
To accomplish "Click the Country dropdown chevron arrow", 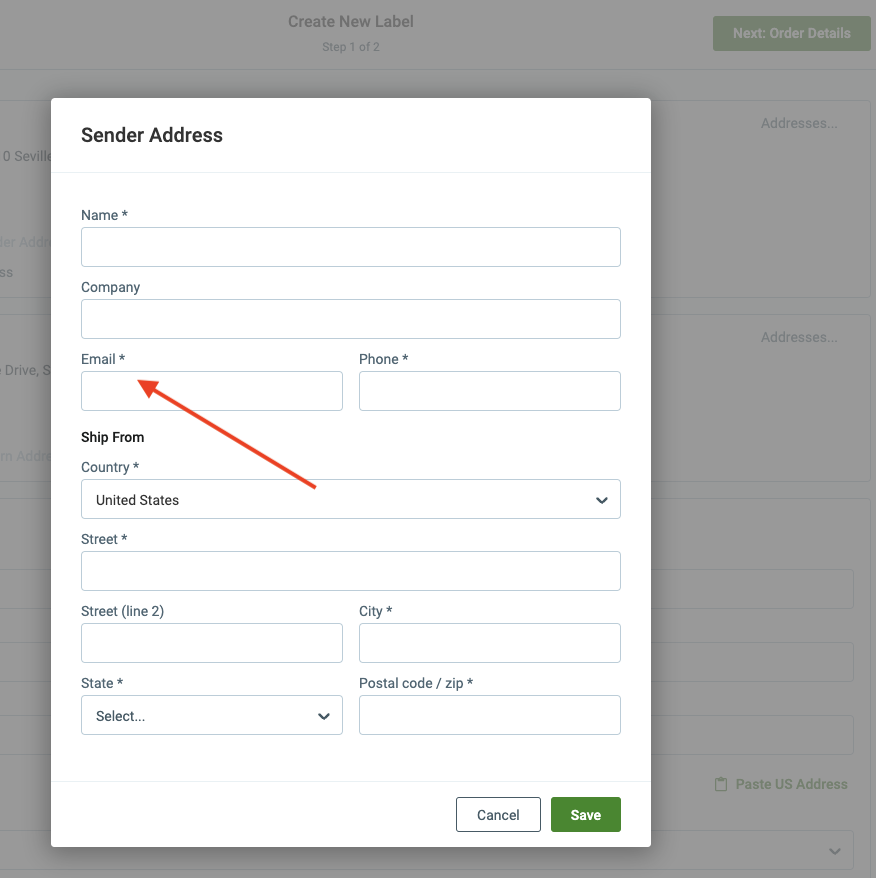I will [602, 500].
